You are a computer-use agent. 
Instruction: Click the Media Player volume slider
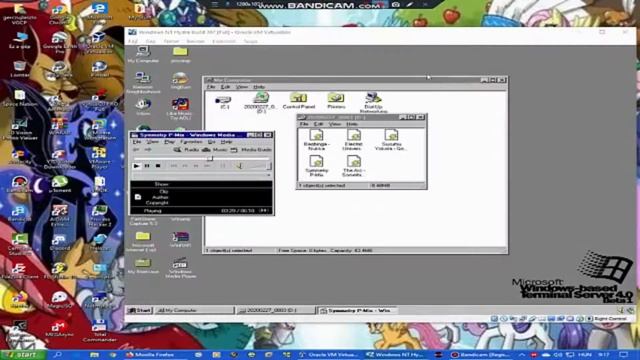(258, 166)
